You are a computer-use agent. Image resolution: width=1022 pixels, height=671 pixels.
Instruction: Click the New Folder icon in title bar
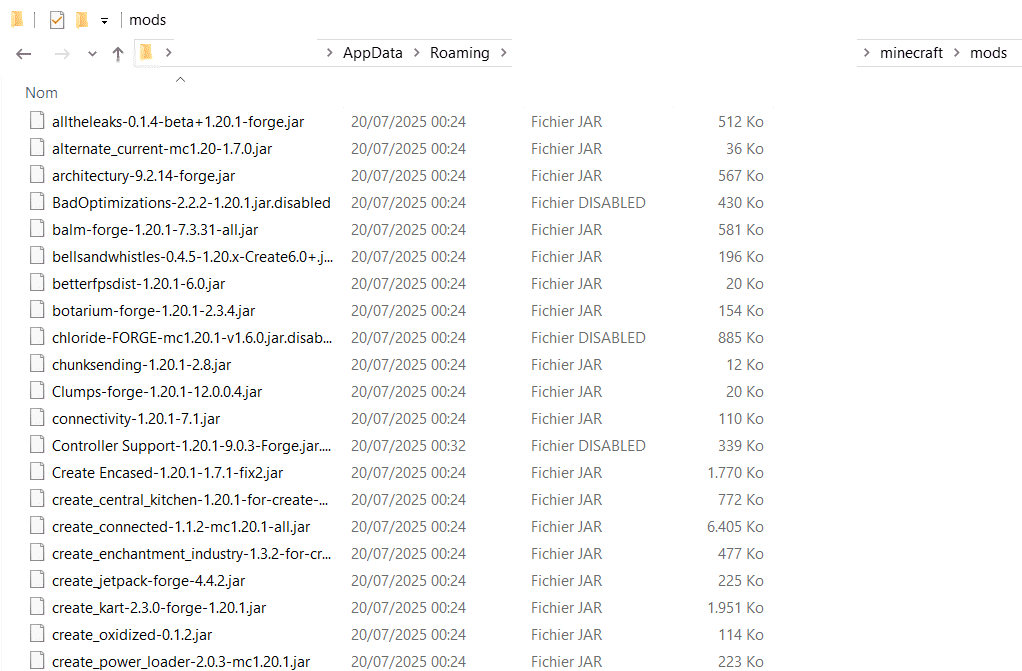point(81,20)
